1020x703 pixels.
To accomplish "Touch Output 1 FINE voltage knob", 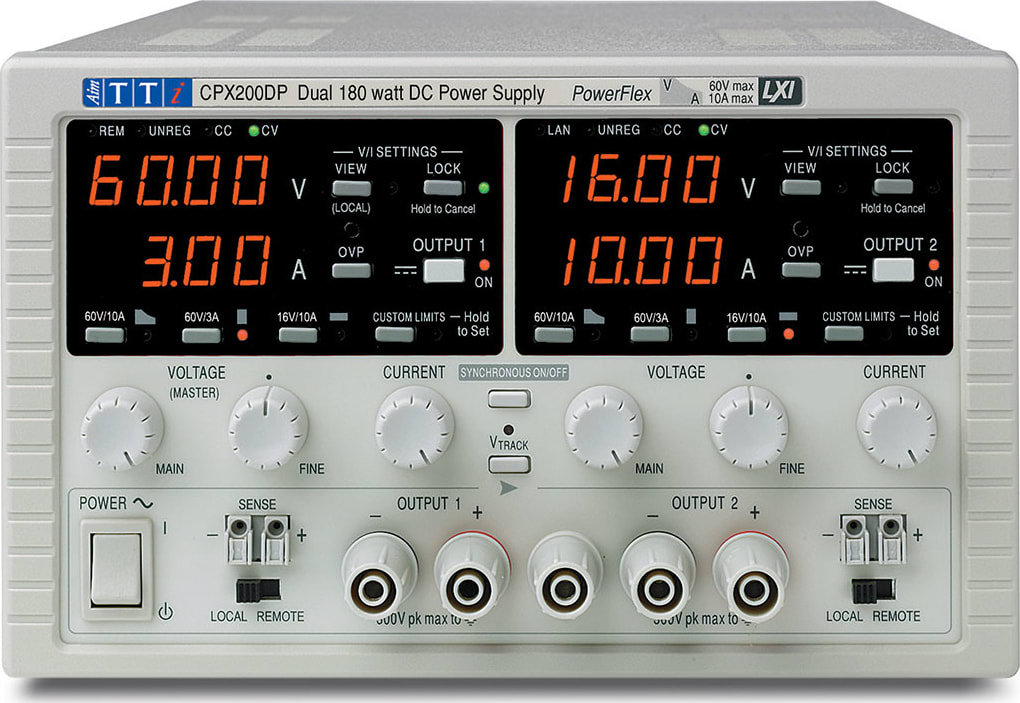I will (x=268, y=427).
